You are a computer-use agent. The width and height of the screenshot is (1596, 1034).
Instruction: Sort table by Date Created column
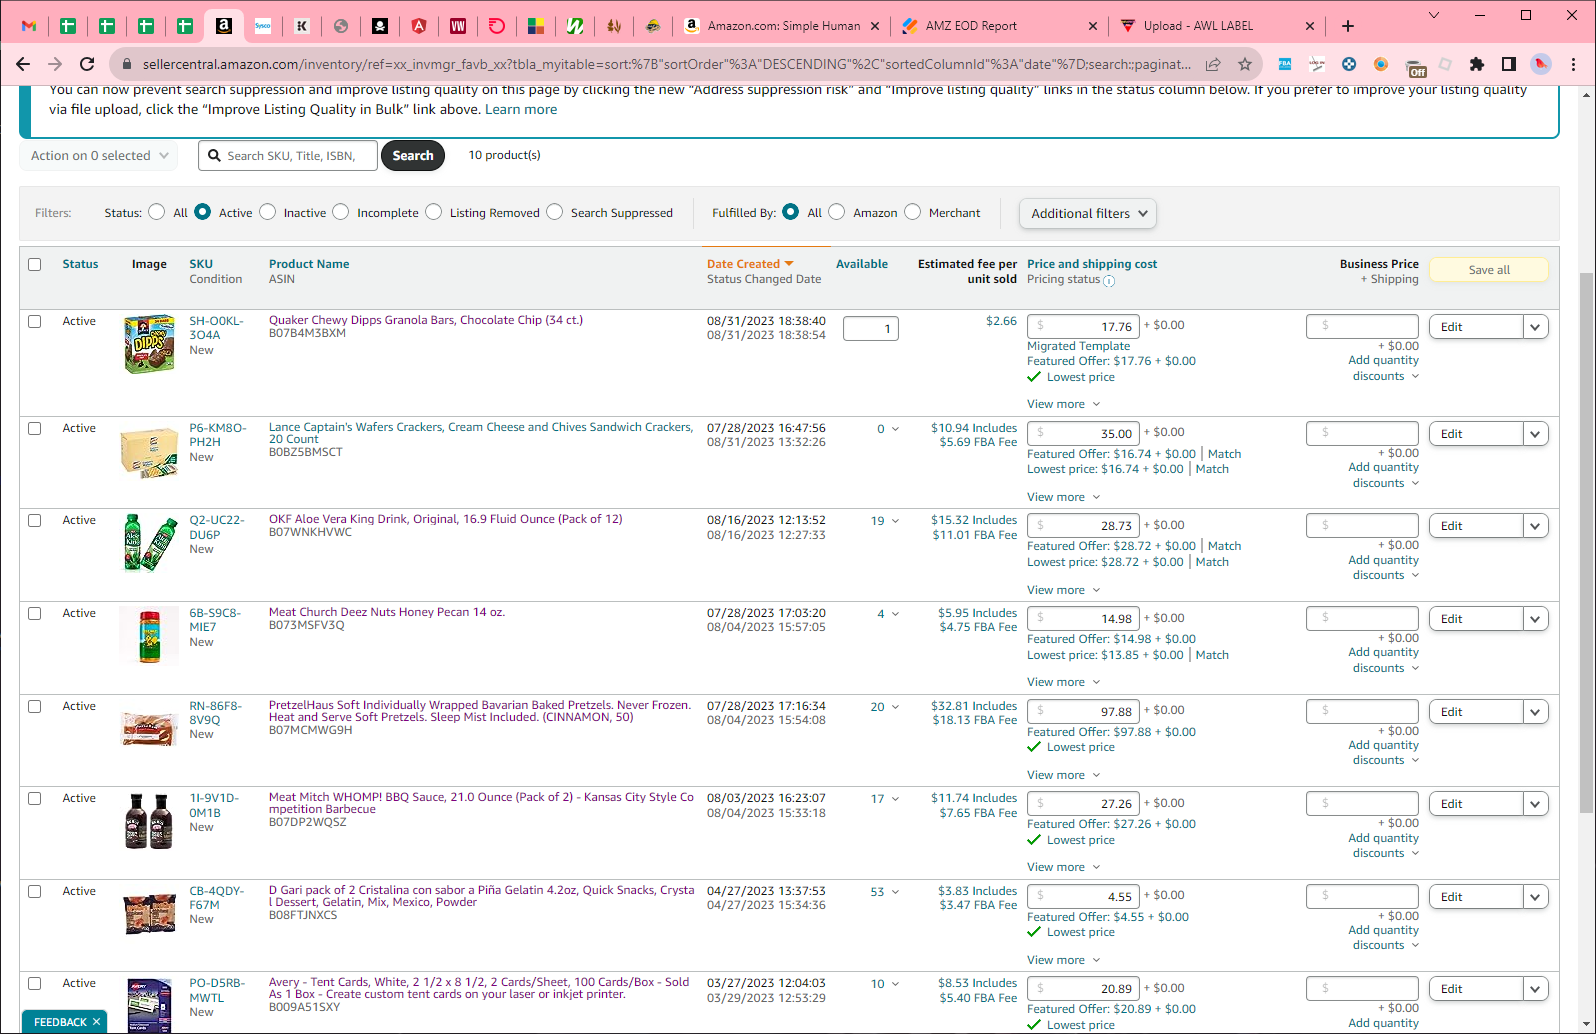pyautogui.click(x=750, y=264)
